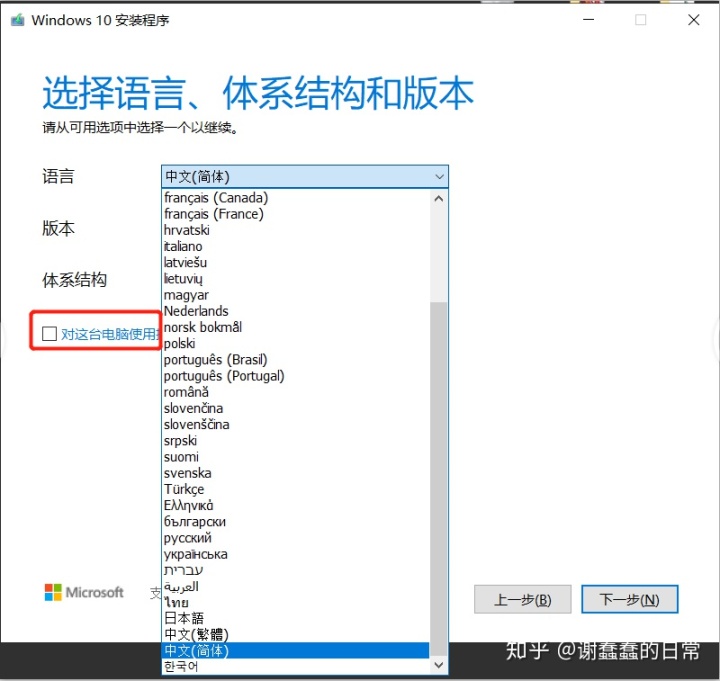Screen dimensions: 720x681
Task: Pick русский in the language list
Action: click(x=296, y=538)
